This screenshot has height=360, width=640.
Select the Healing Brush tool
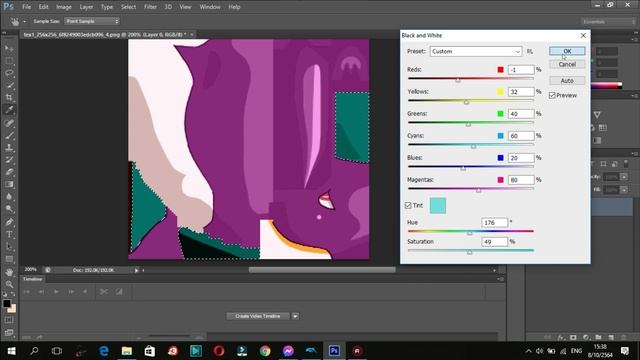pyautogui.click(x=9, y=122)
